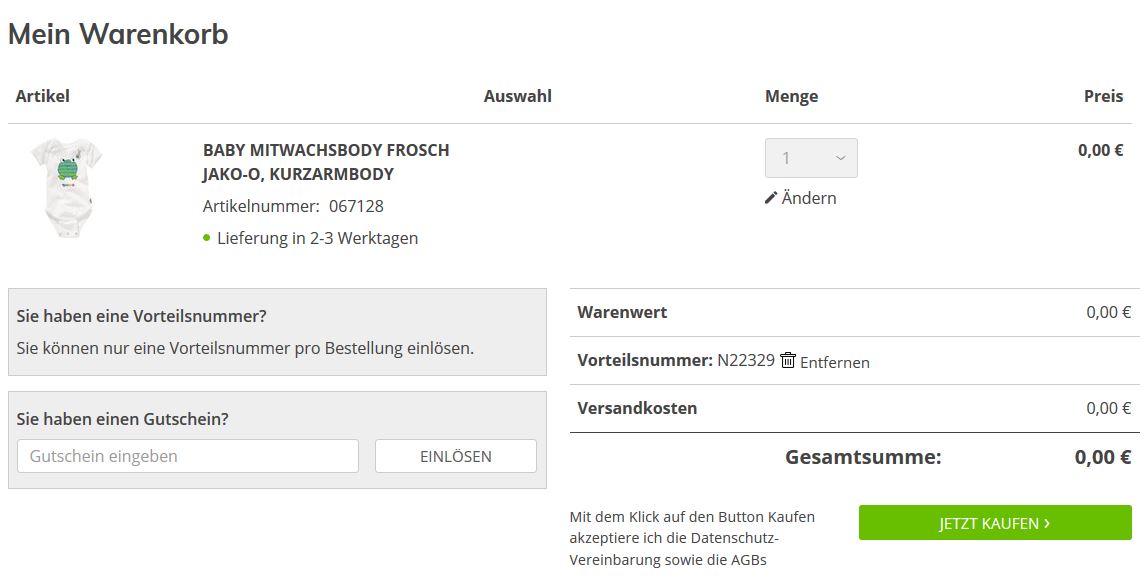Click the pencil icon beside Ändern

770,198
